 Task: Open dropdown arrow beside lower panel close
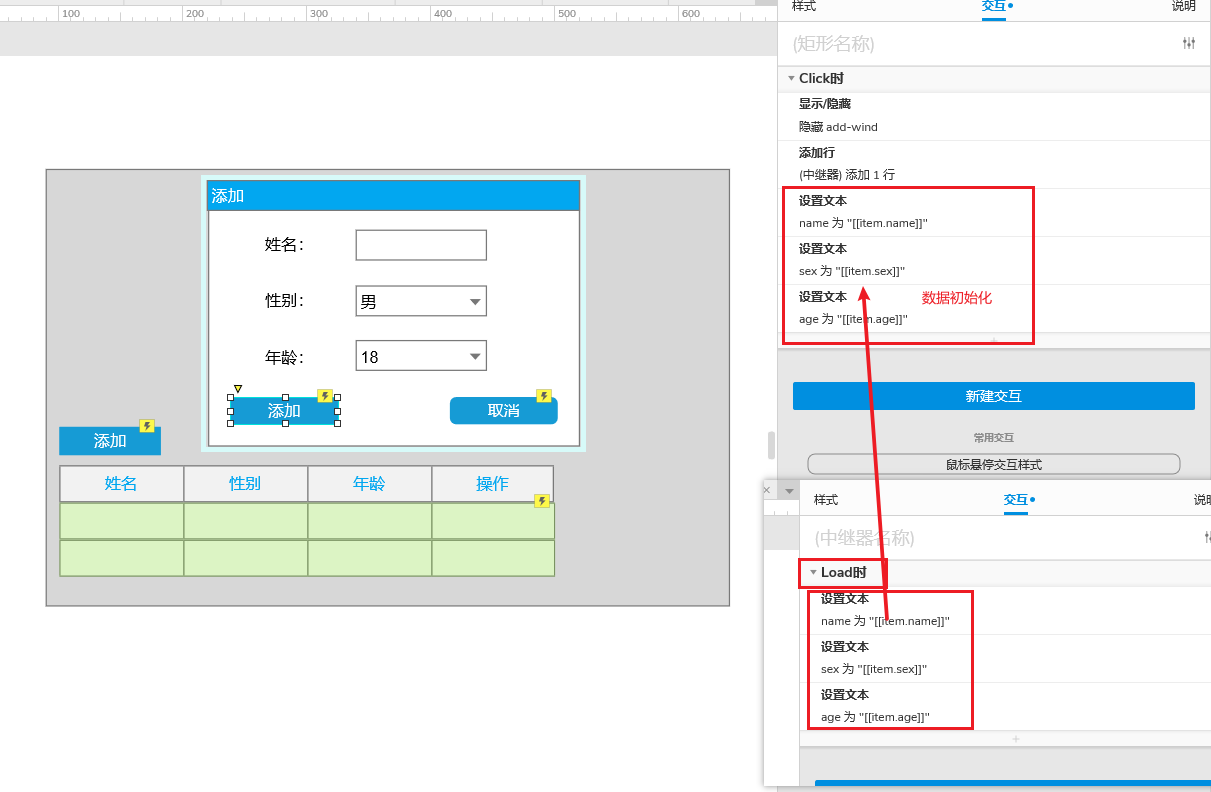(789, 491)
